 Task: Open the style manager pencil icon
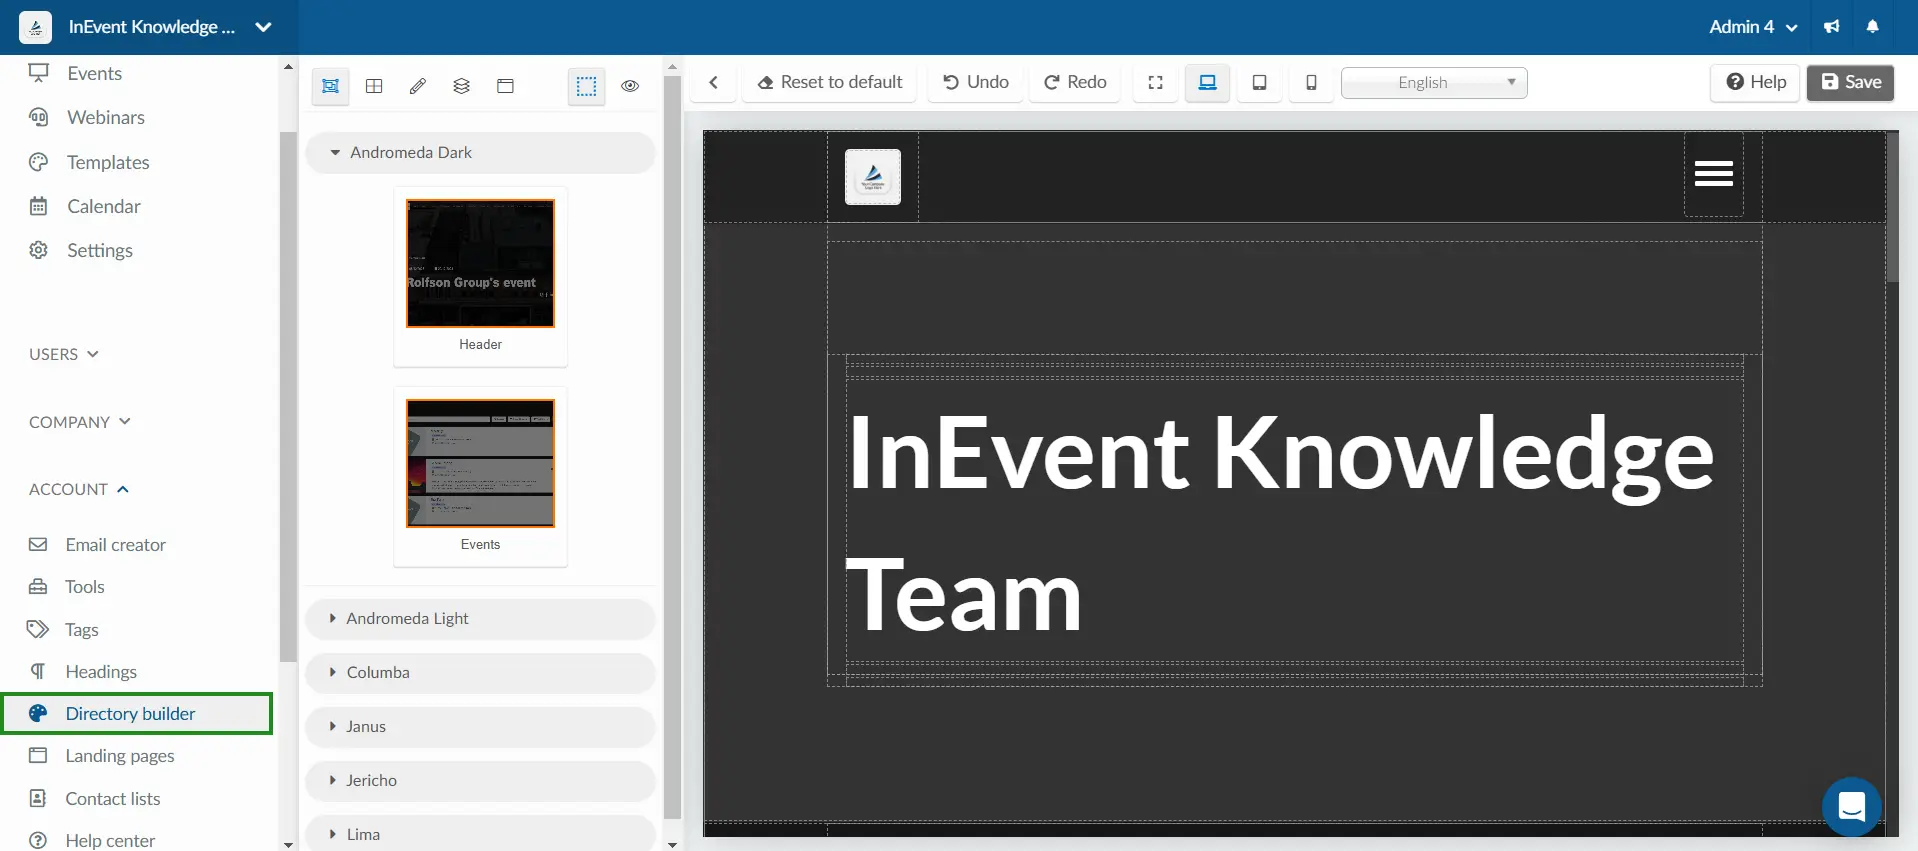pyautogui.click(x=418, y=86)
